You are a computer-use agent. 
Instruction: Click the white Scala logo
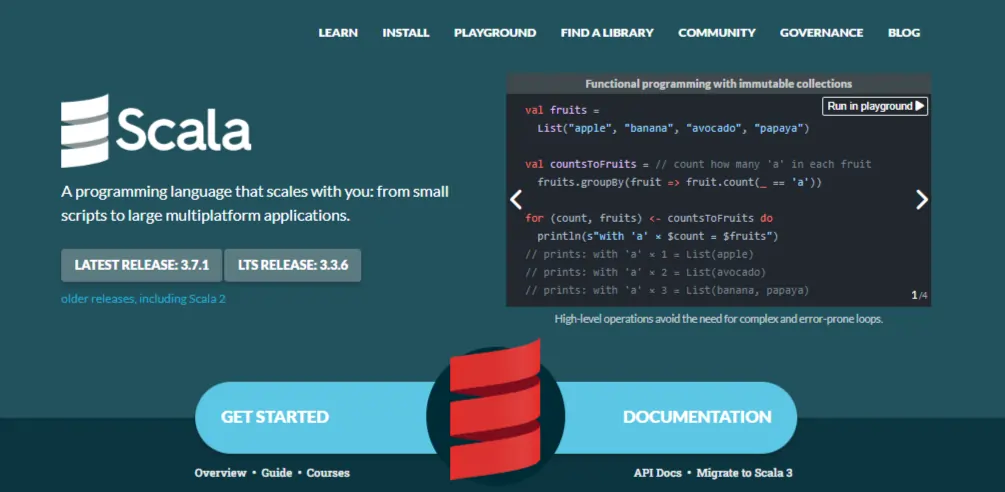coord(156,131)
